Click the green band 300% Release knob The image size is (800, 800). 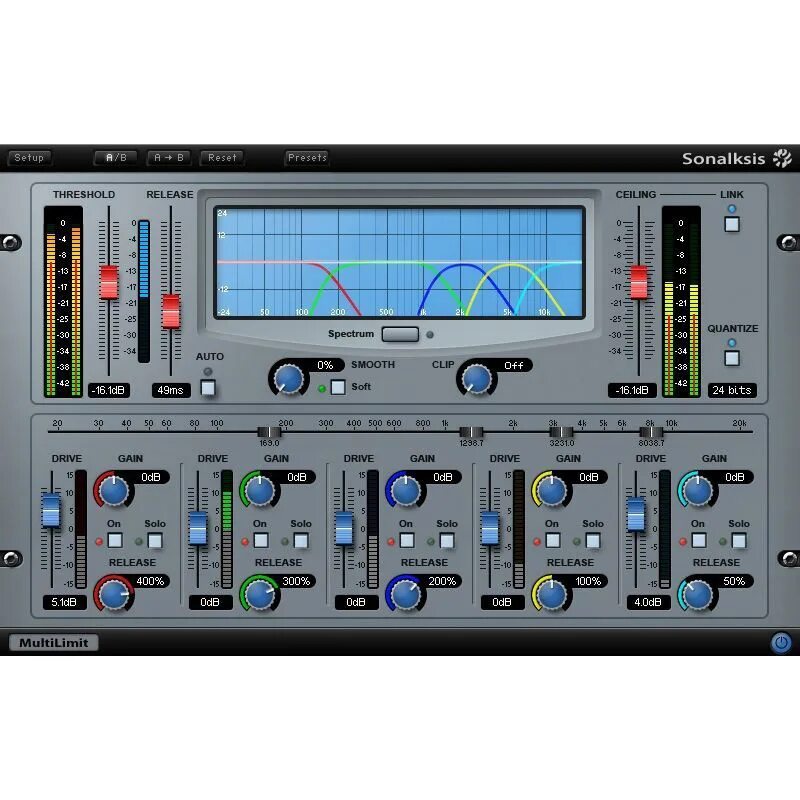(x=260, y=595)
